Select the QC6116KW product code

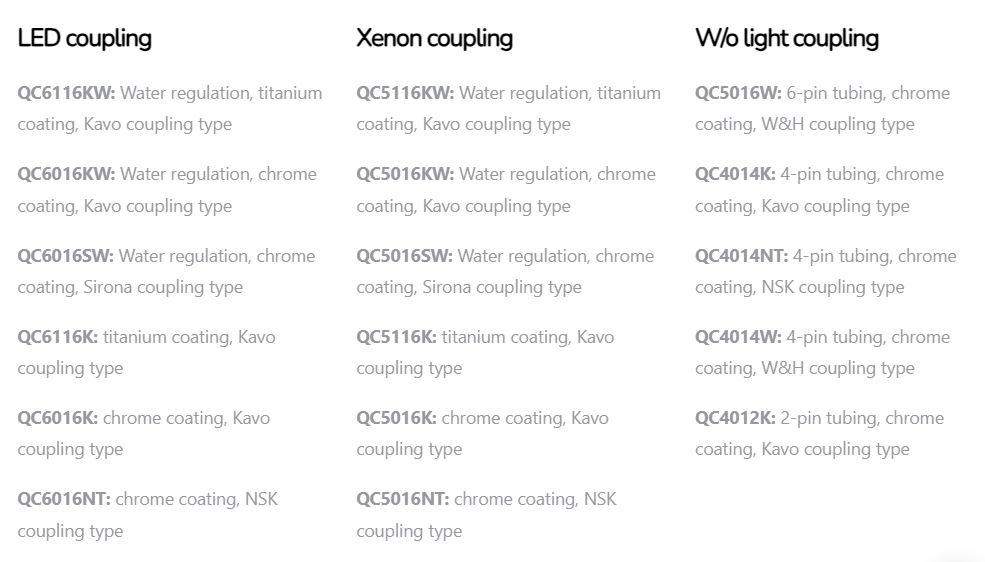pyautogui.click(x=66, y=93)
